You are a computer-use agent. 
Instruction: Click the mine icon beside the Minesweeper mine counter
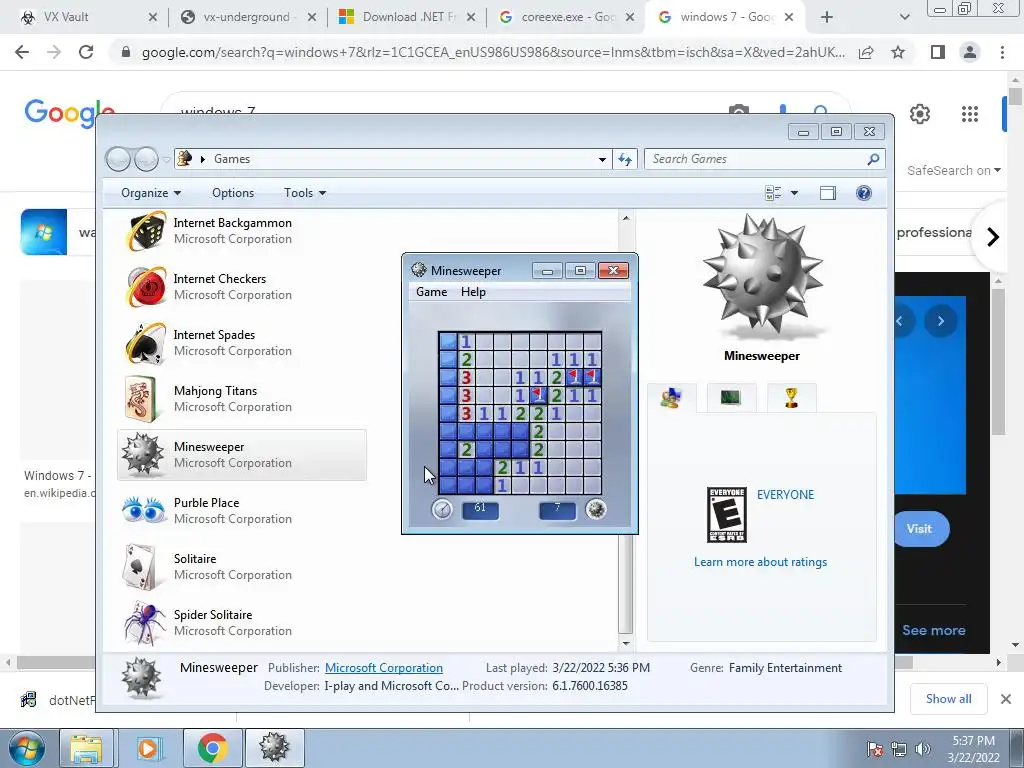595,509
